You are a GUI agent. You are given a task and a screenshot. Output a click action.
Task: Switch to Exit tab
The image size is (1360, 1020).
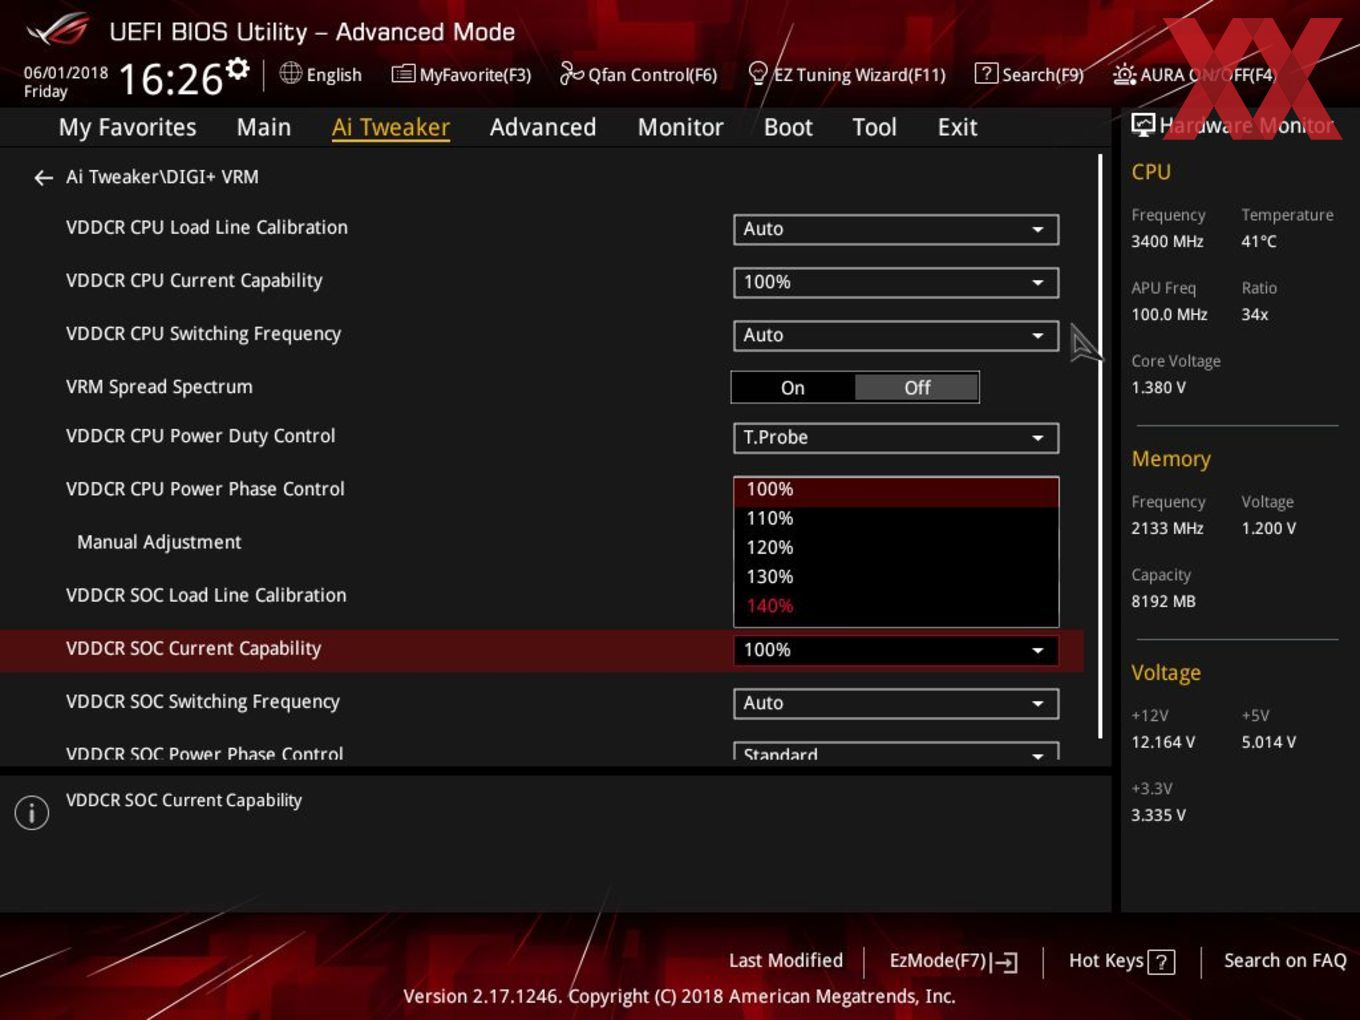click(957, 128)
